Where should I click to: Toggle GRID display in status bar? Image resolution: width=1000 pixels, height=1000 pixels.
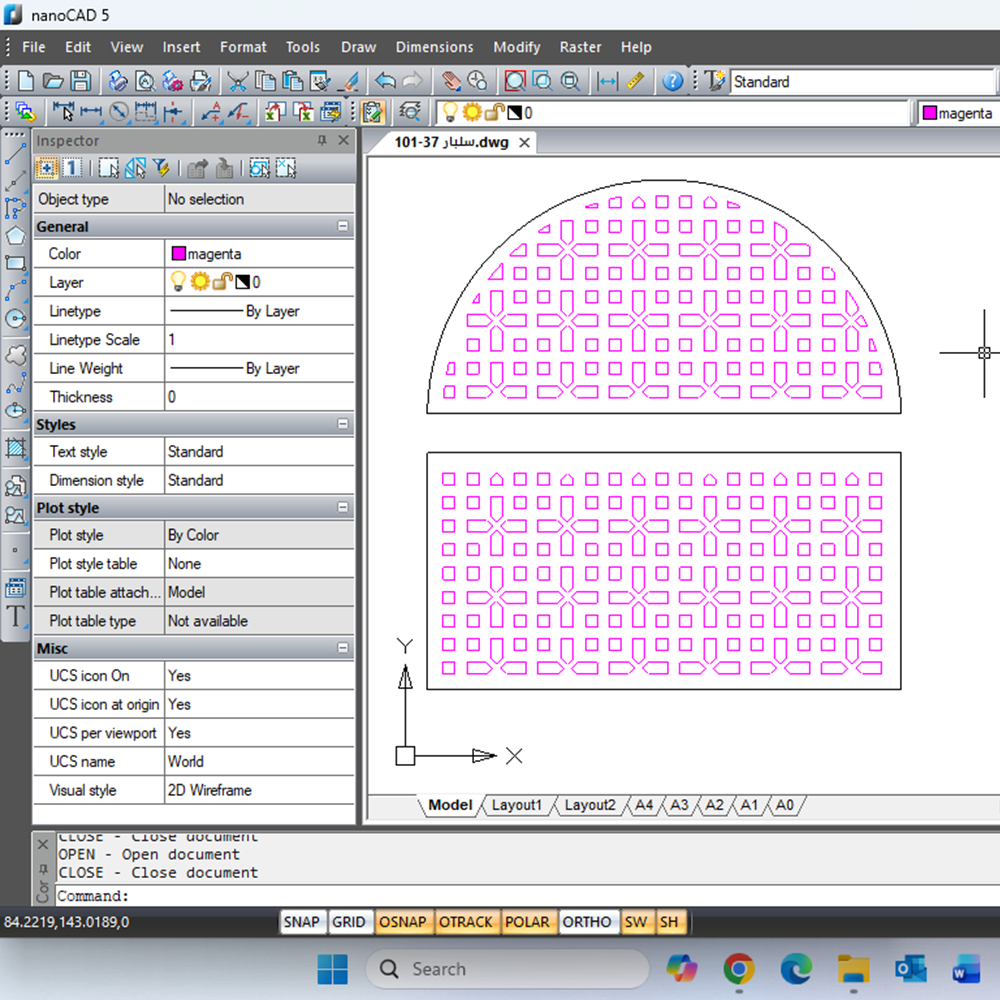pos(348,922)
